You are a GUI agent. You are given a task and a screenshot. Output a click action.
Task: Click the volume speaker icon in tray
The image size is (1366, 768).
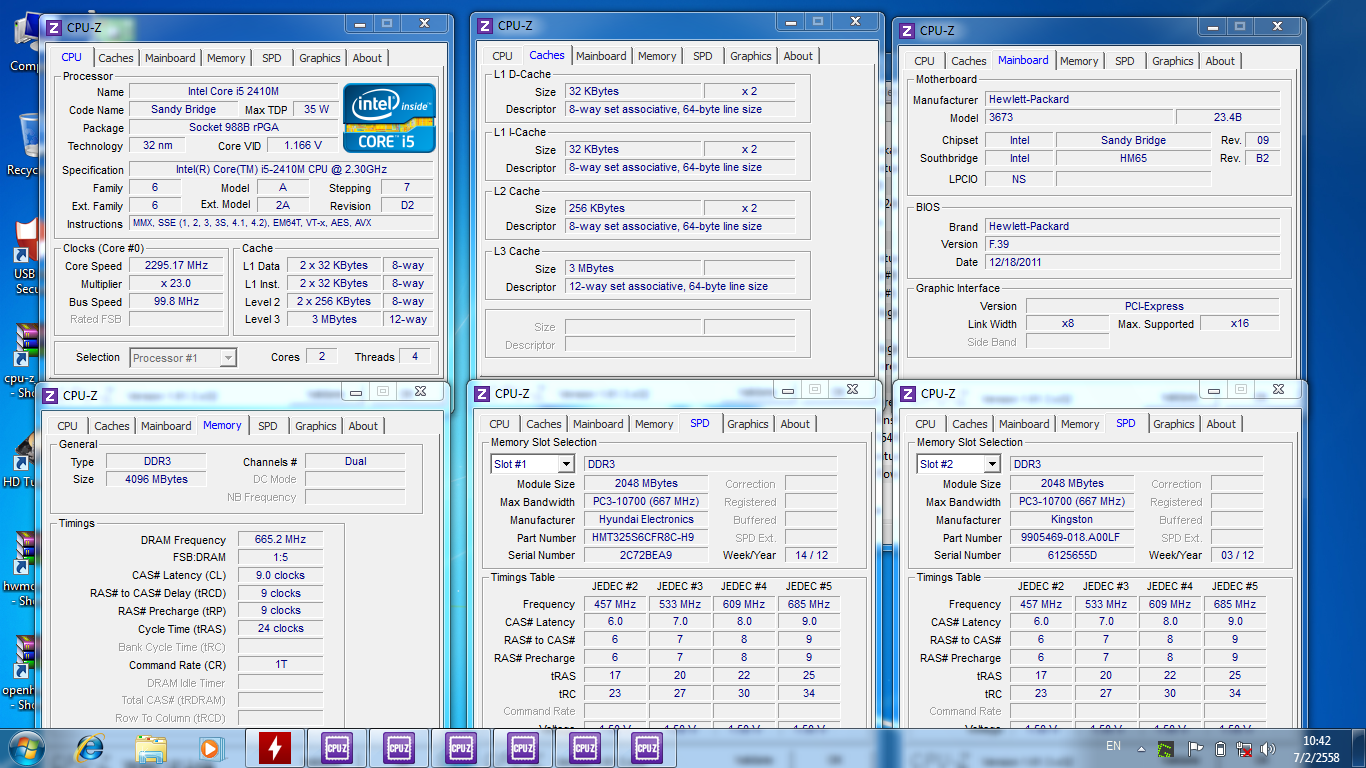[x=1269, y=748]
